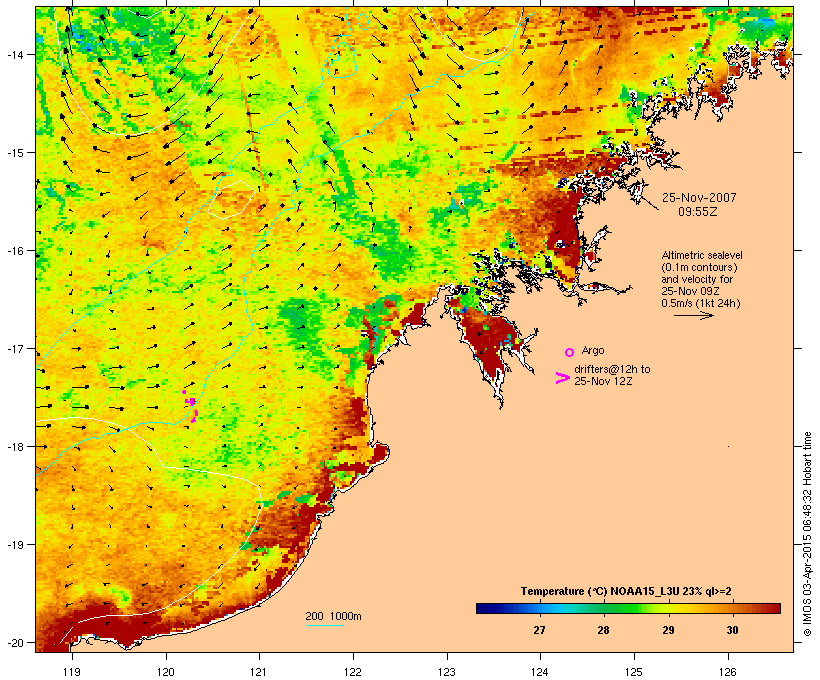
Task: Click the latitude axis label -15
Action: pyautogui.click(x=15, y=153)
